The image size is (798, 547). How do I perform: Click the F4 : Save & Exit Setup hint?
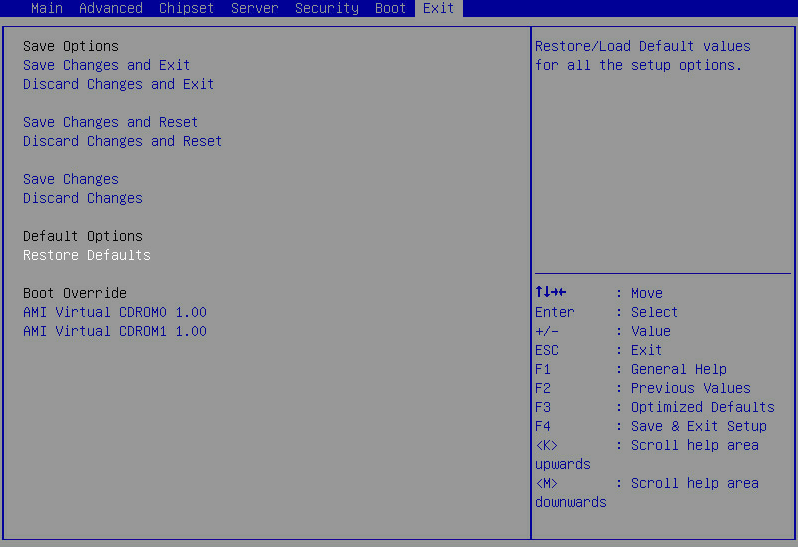click(650, 426)
